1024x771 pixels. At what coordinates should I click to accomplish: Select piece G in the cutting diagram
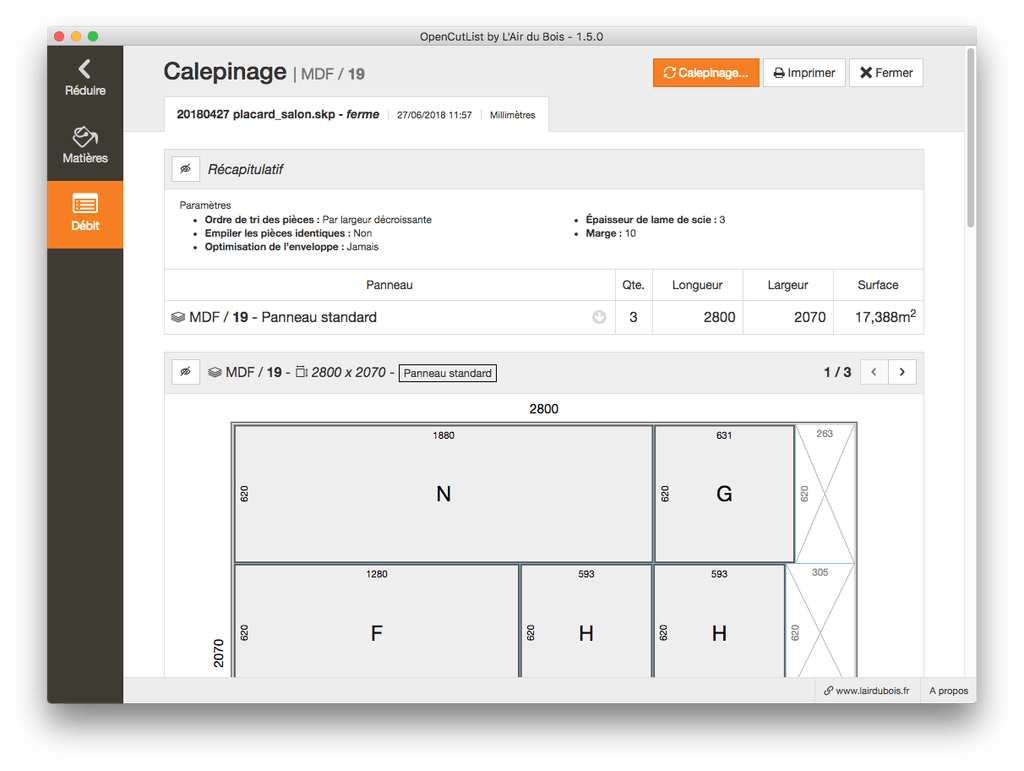pyautogui.click(x=724, y=494)
